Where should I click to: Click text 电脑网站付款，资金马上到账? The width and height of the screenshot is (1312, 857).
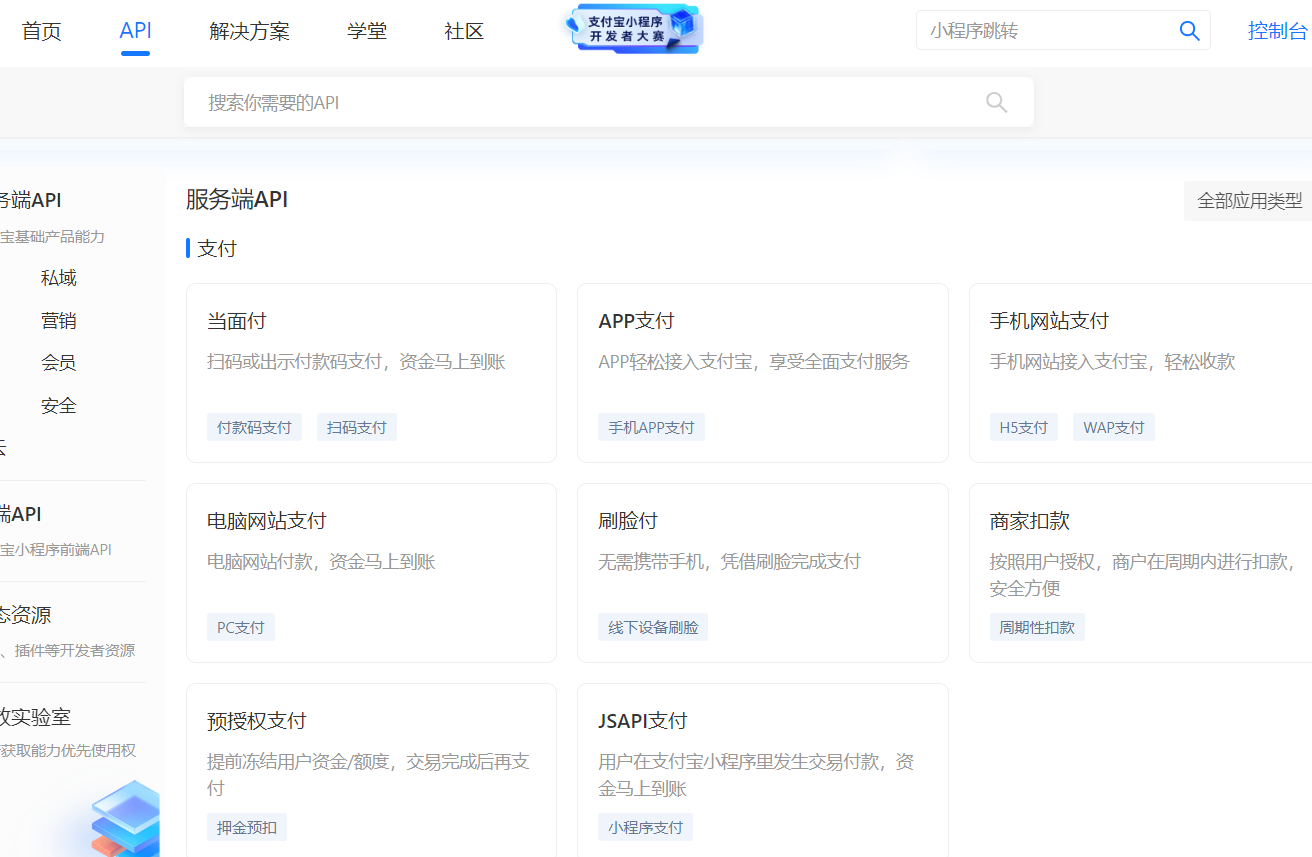pos(321,561)
